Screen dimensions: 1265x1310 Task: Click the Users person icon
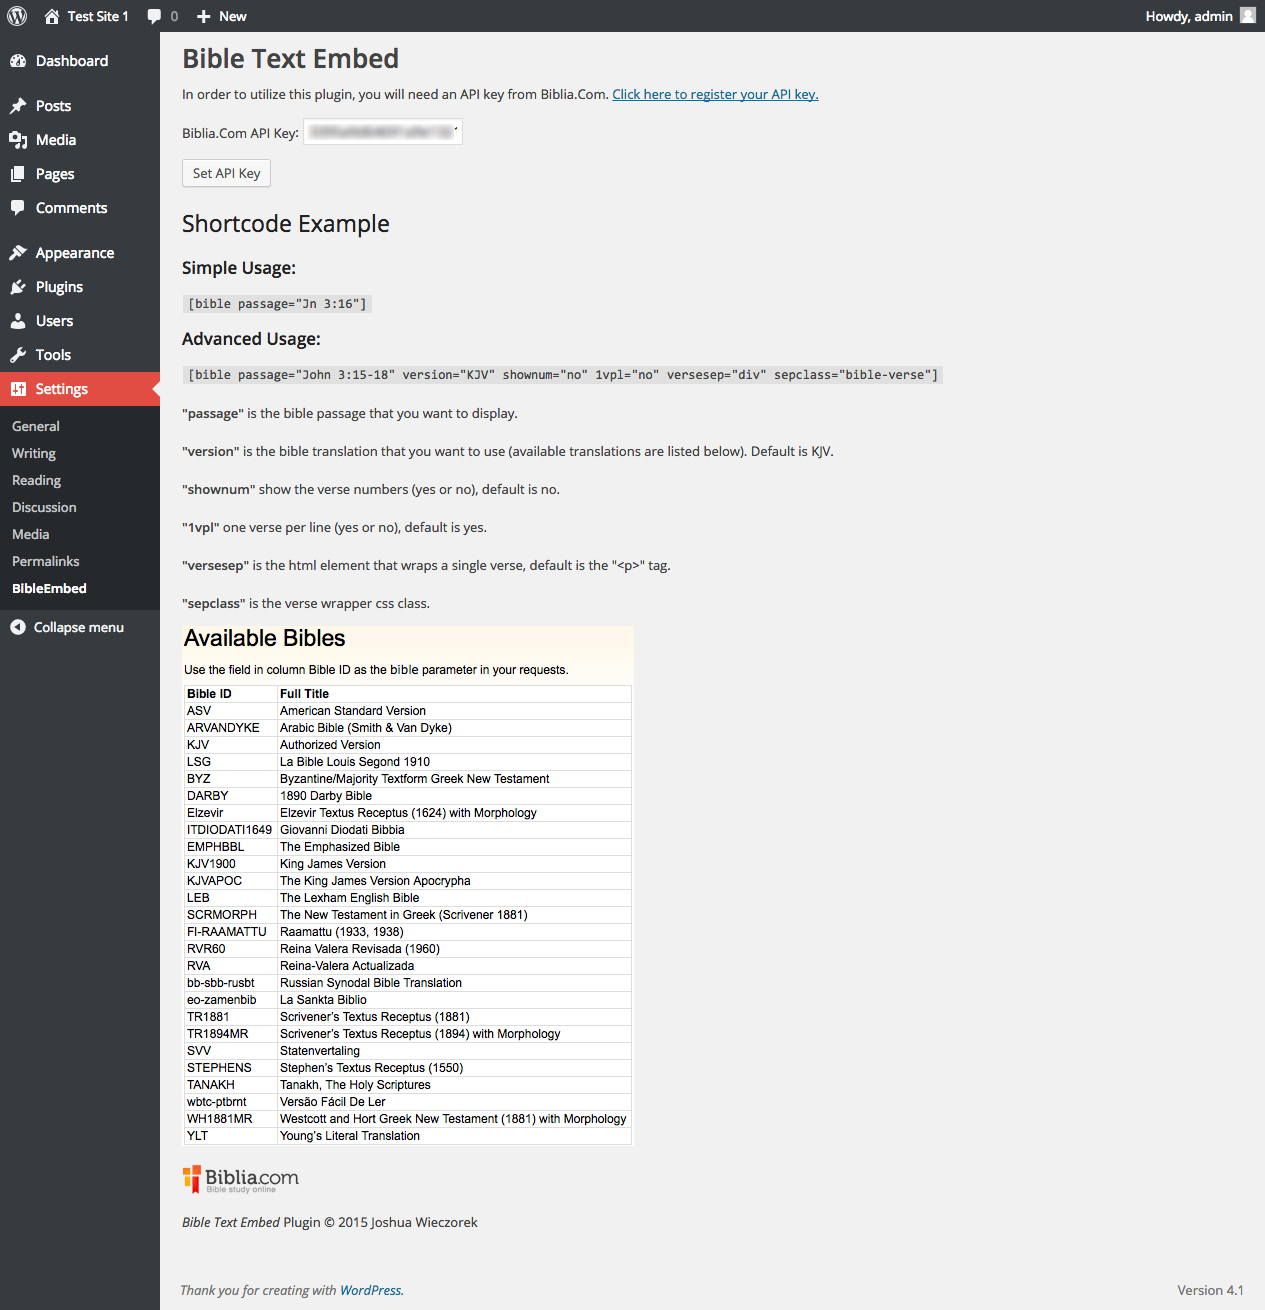tap(18, 321)
